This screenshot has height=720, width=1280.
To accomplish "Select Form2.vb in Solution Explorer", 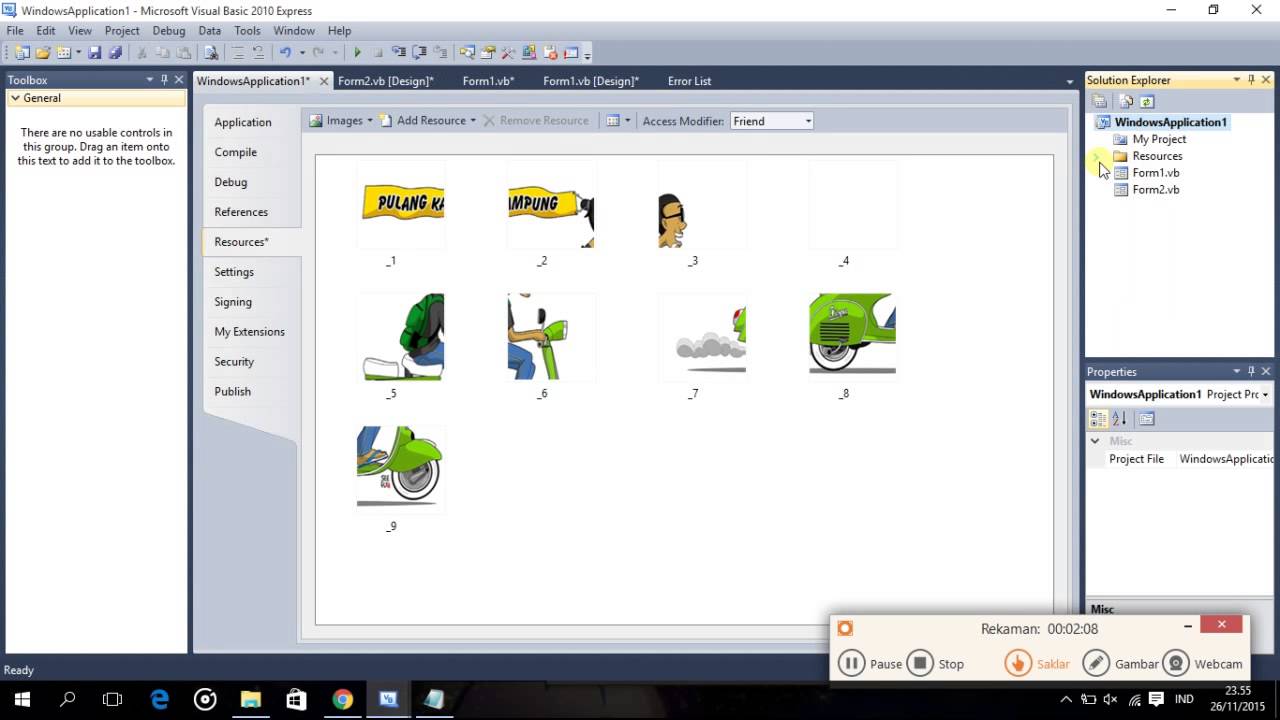I will point(1155,190).
